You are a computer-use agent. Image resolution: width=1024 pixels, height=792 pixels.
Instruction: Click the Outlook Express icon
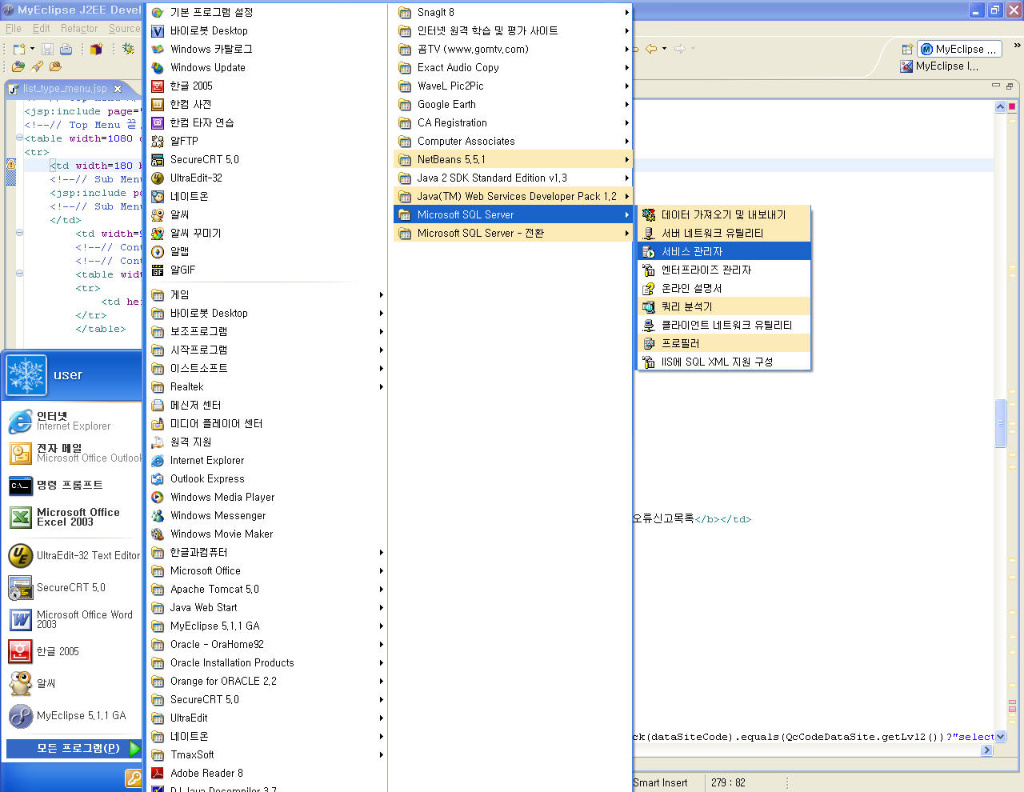(x=157, y=479)
